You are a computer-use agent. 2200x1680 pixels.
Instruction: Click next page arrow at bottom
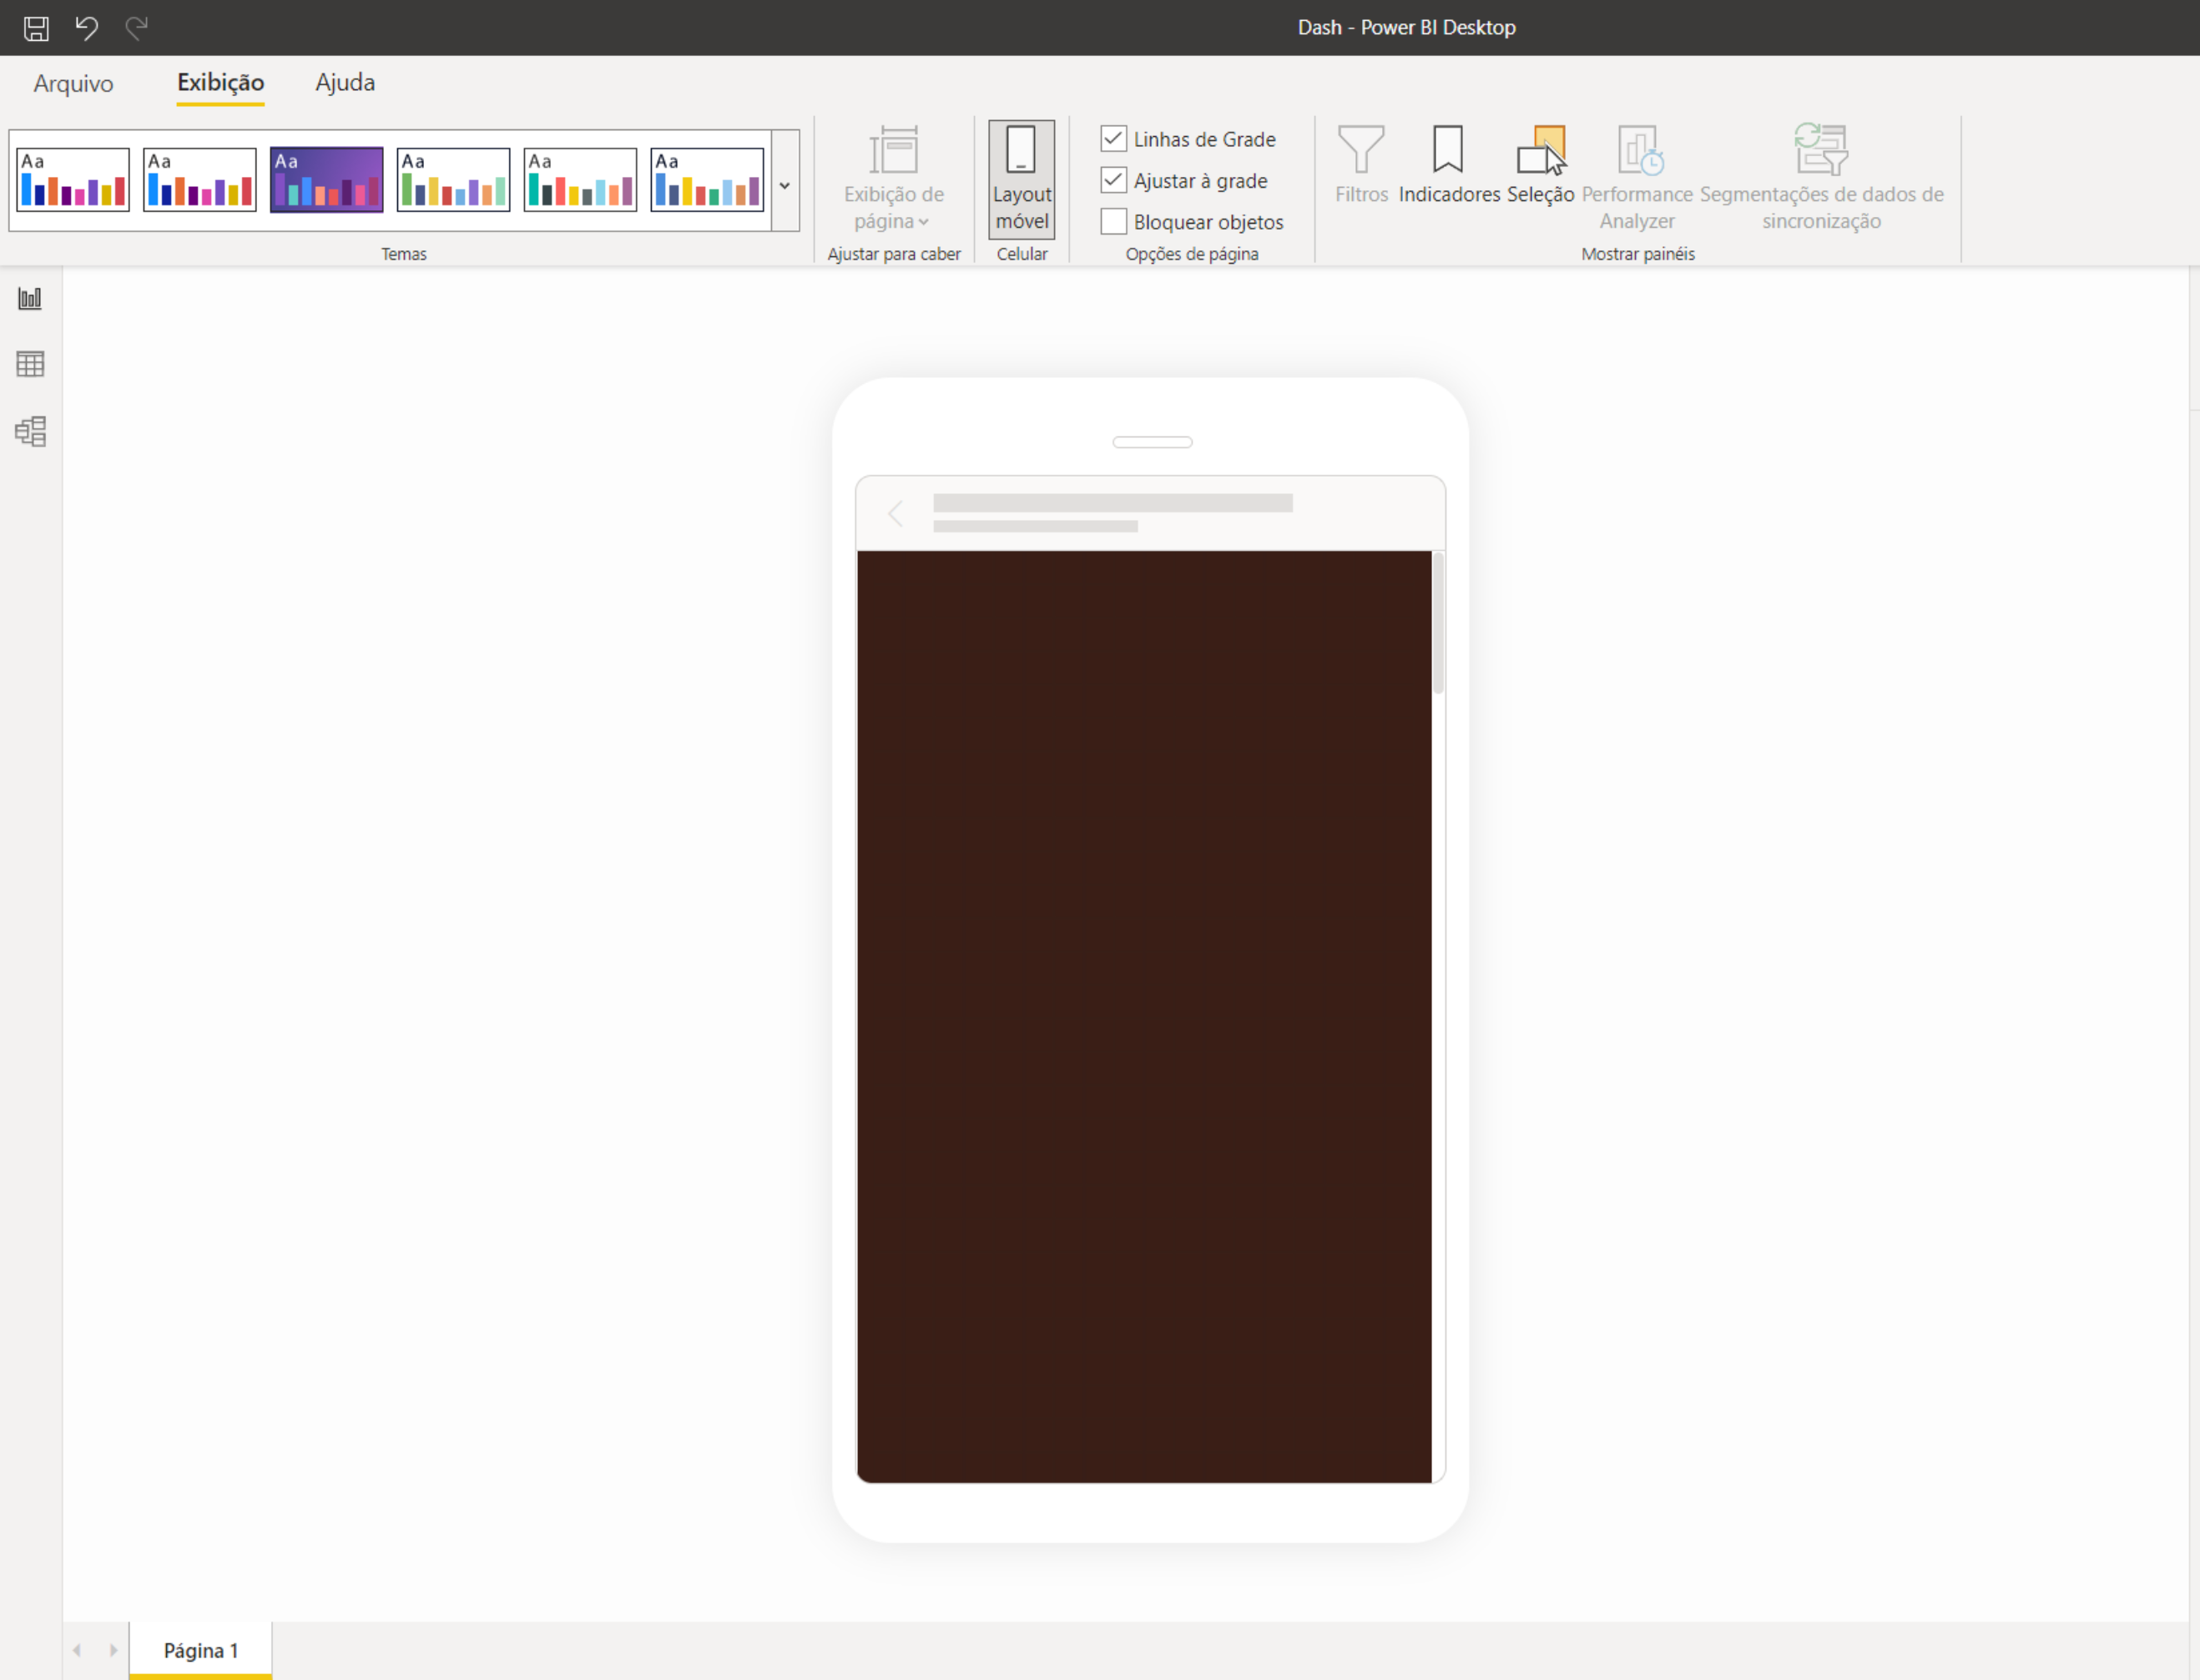(113, 1650)
